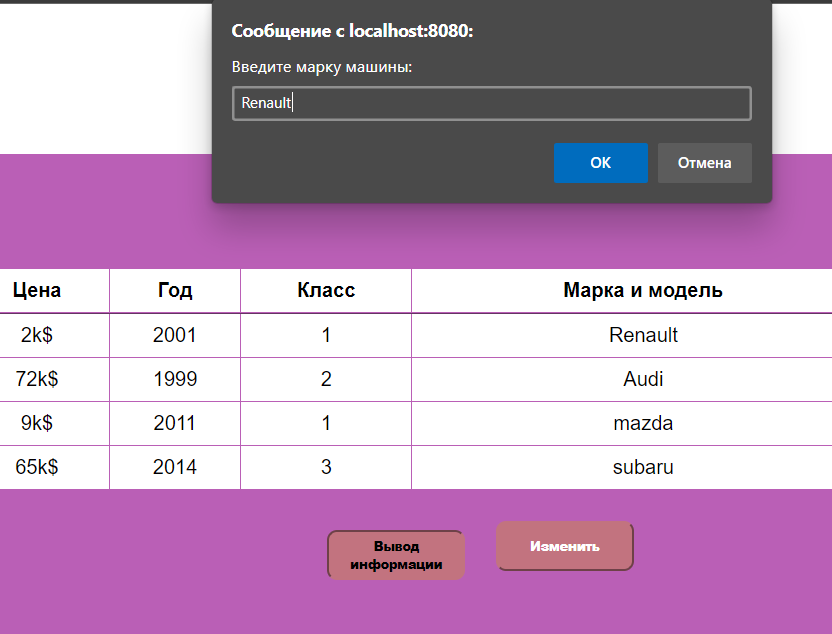Select the year 2014 cell

click(x=175, y=467)
